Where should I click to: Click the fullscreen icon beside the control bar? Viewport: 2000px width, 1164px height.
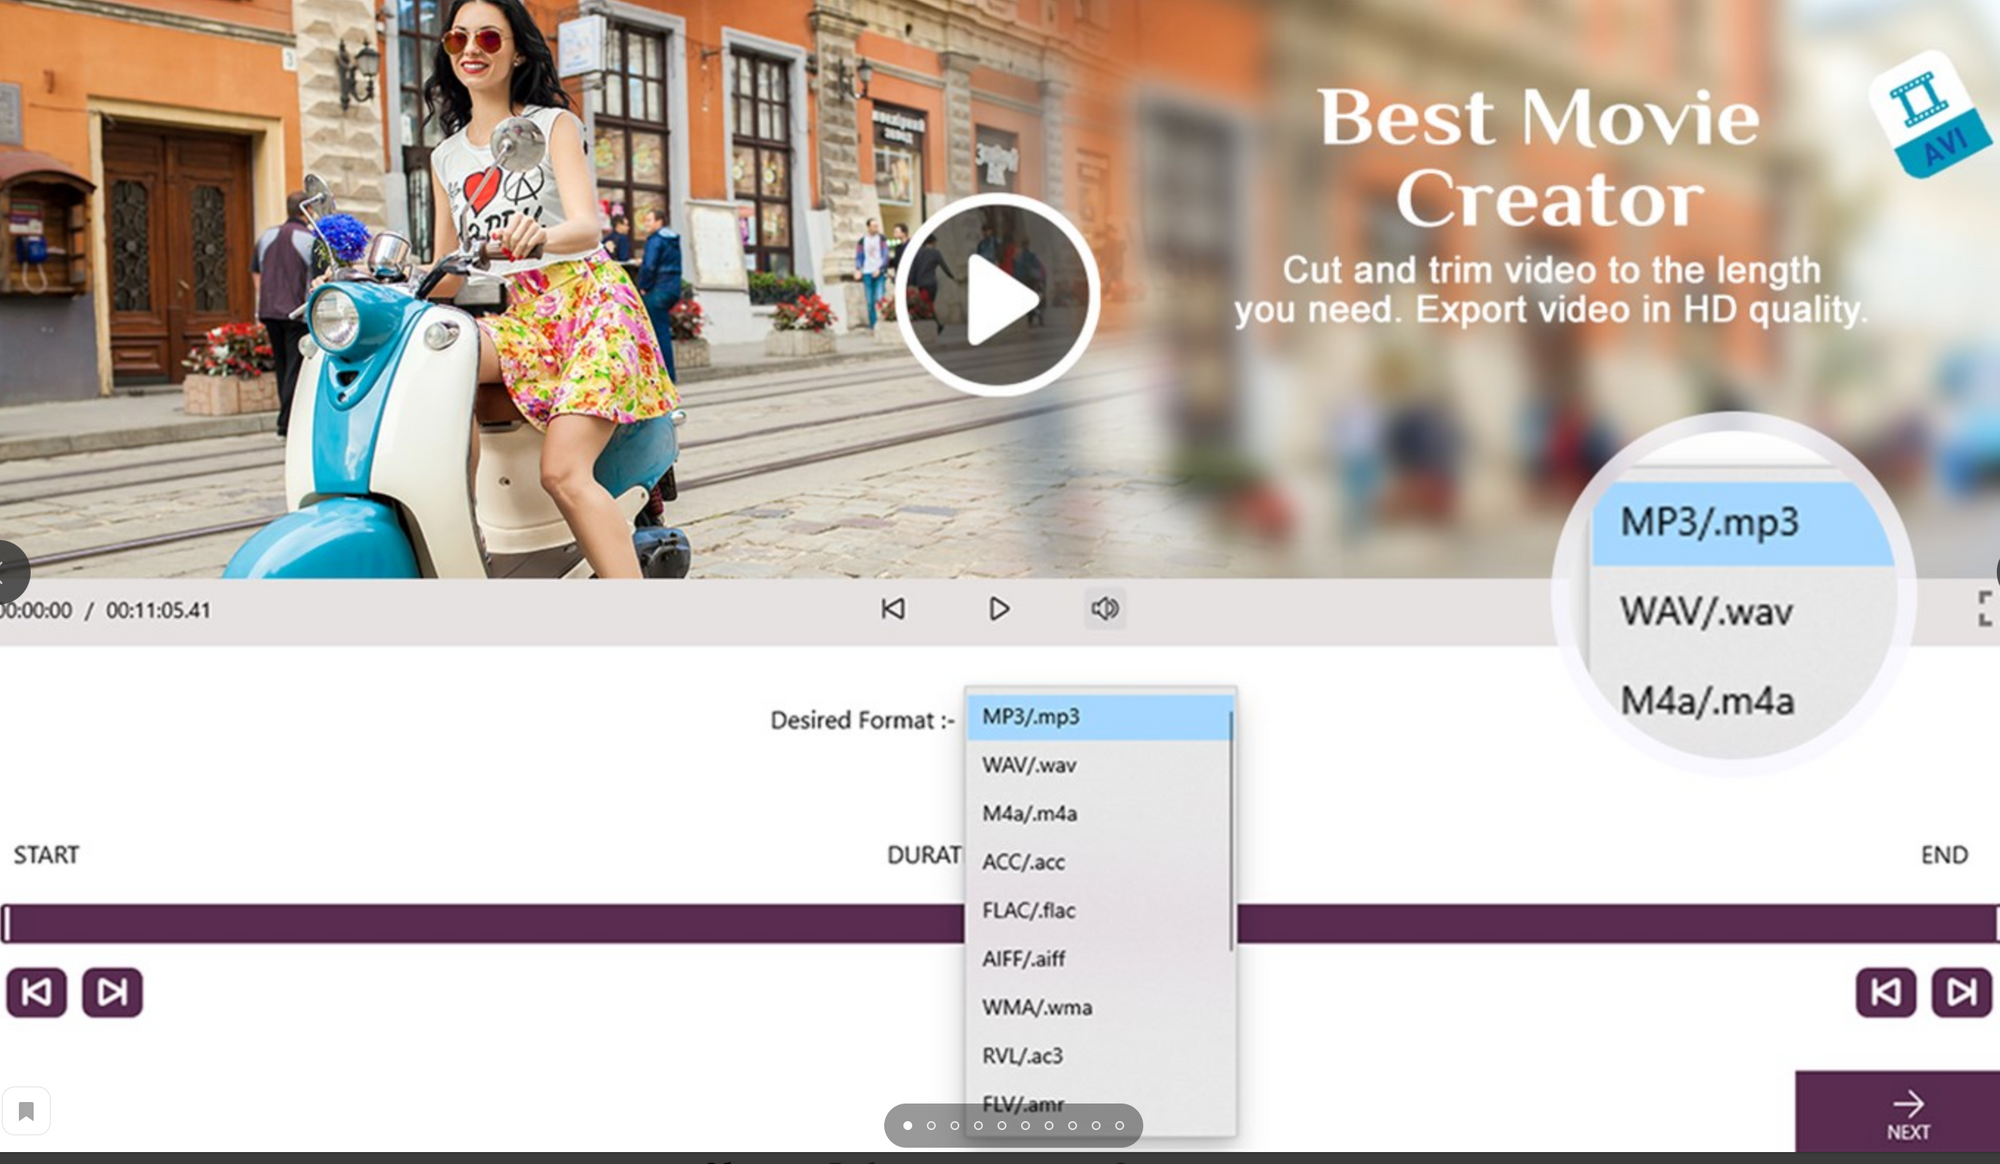click(1986, 609)
